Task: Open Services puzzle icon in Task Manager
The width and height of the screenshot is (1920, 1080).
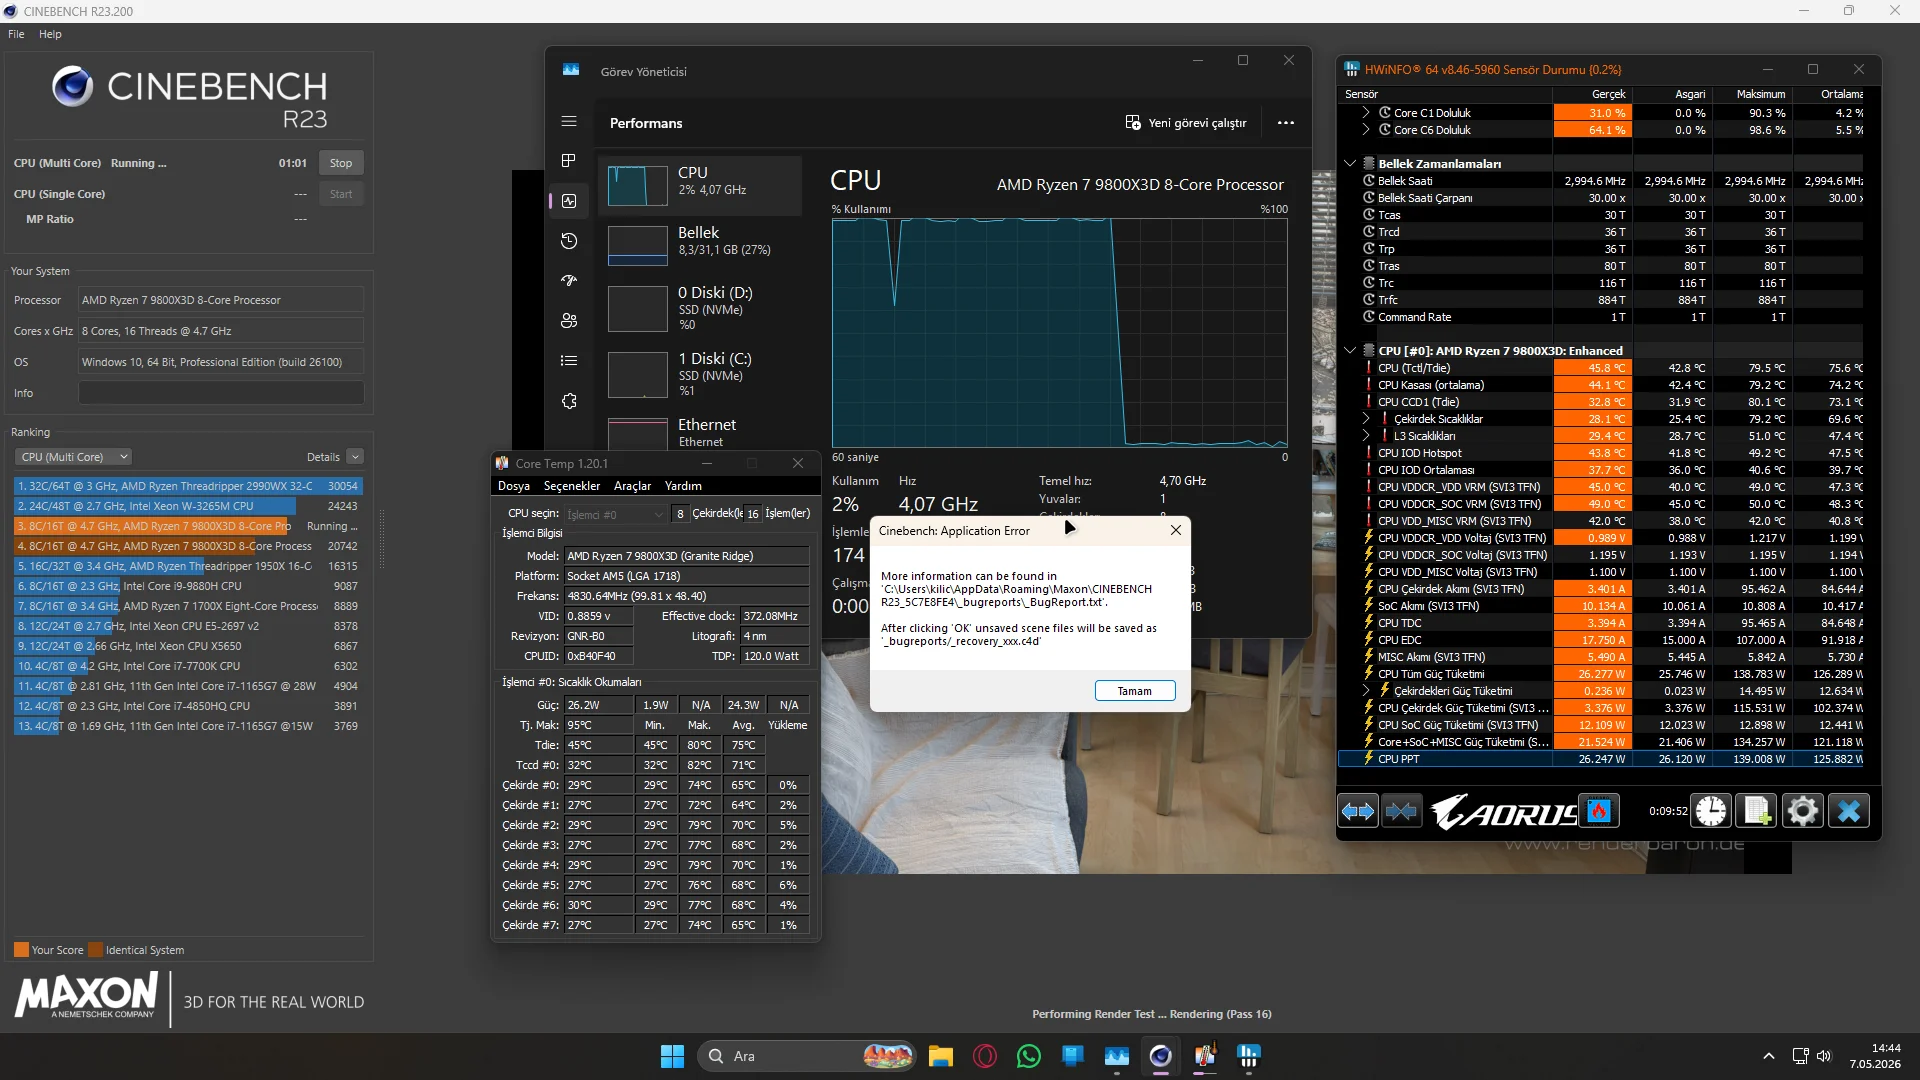Action: (x=569, y=401)
